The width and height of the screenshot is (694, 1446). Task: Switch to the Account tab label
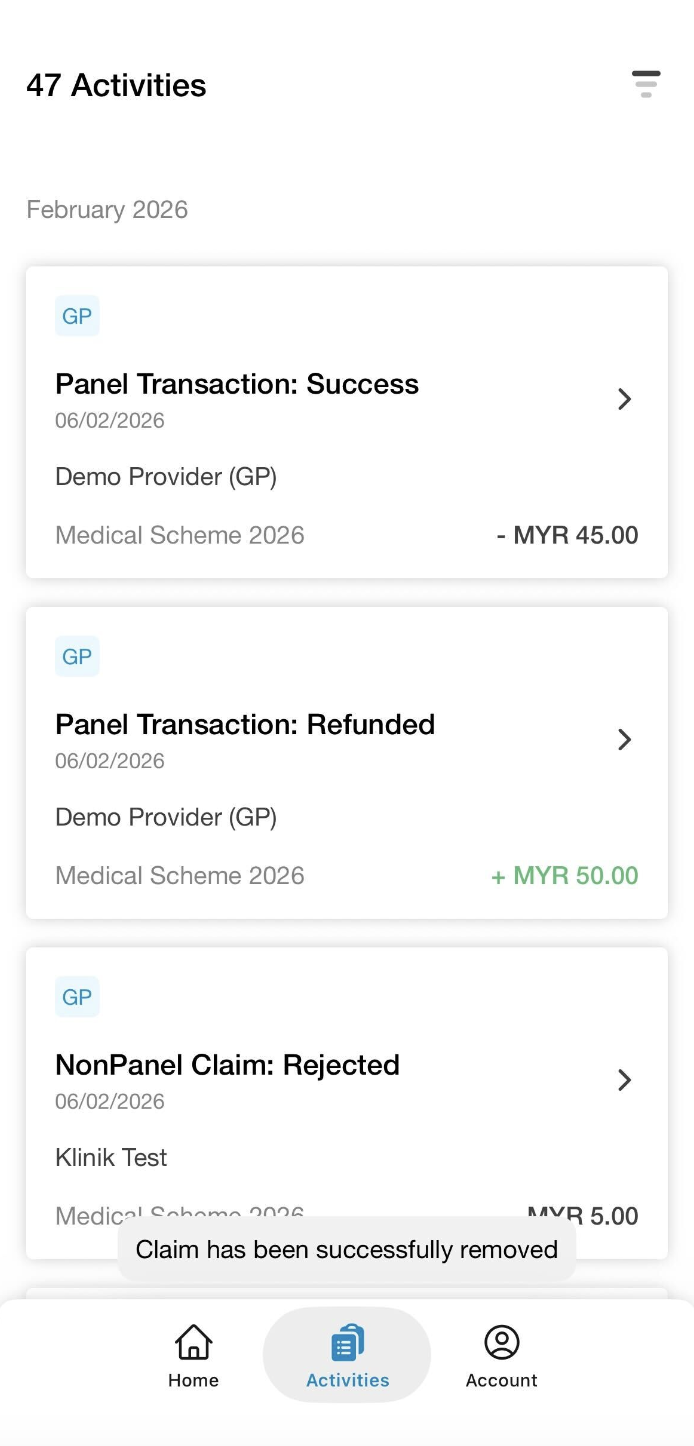(501, 1380)
